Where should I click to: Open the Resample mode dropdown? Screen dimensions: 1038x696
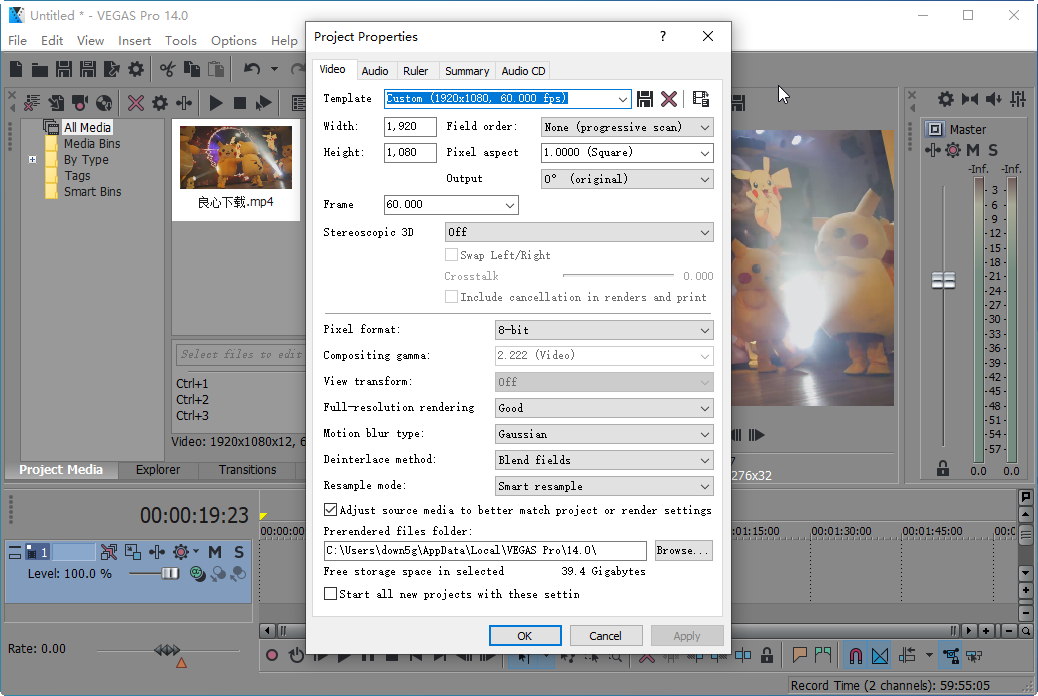tap(704, 487)
